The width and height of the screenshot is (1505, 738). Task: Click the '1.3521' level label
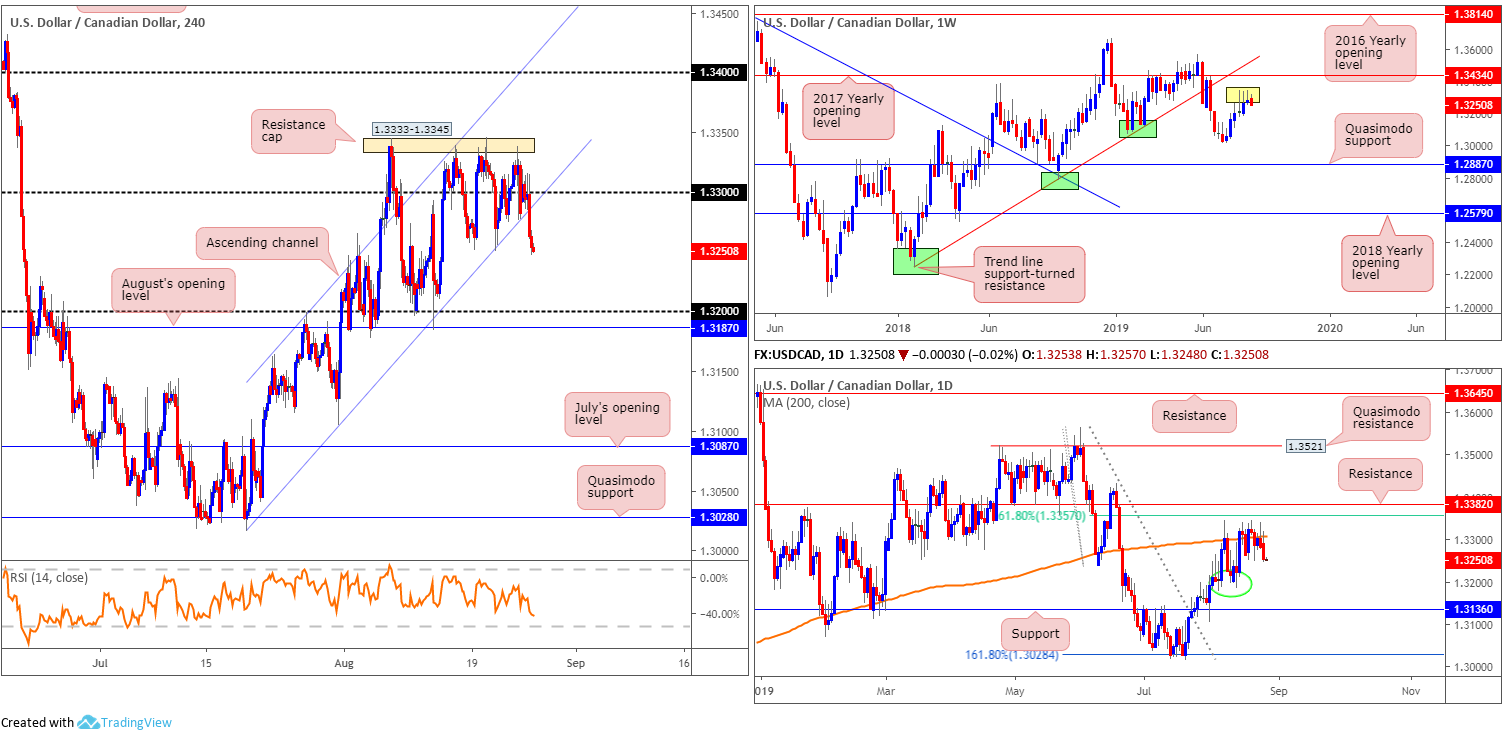pos(1307,446)
